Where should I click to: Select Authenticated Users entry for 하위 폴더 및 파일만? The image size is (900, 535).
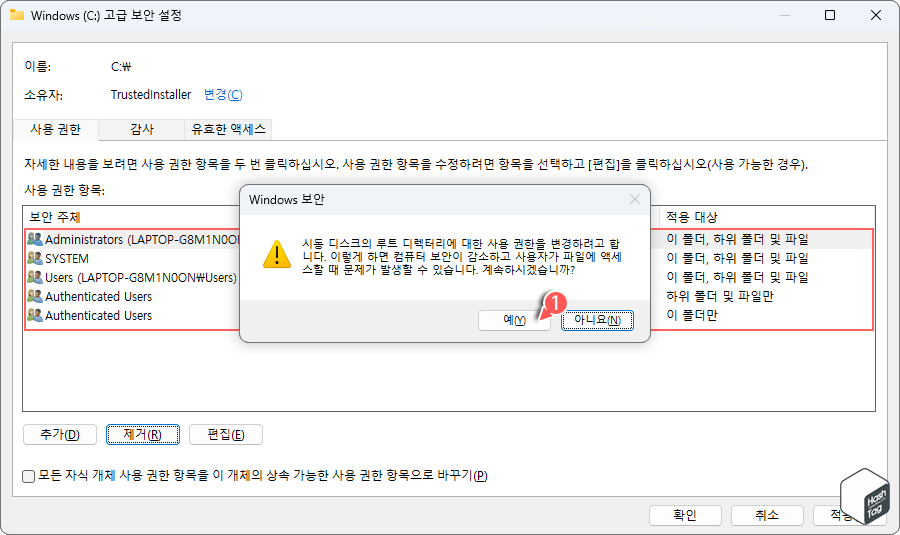click(449, 296)
